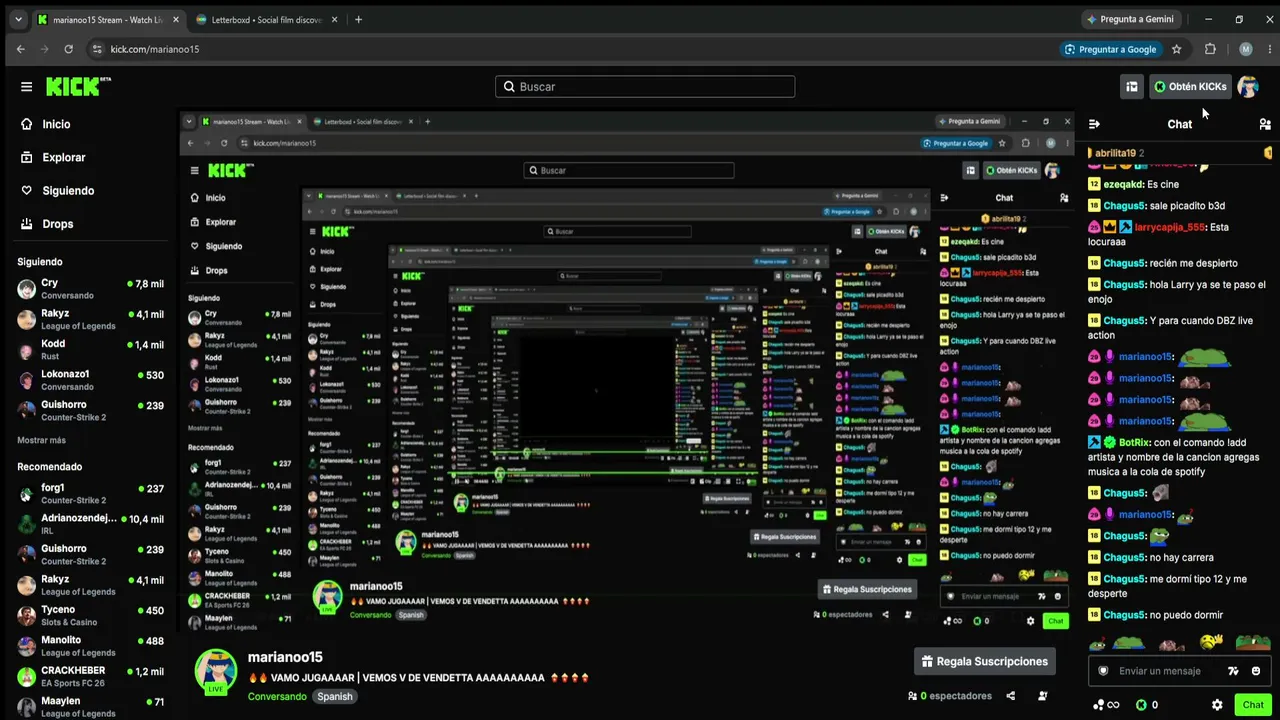Click the chat shield badge icon

coord(1104,671)
